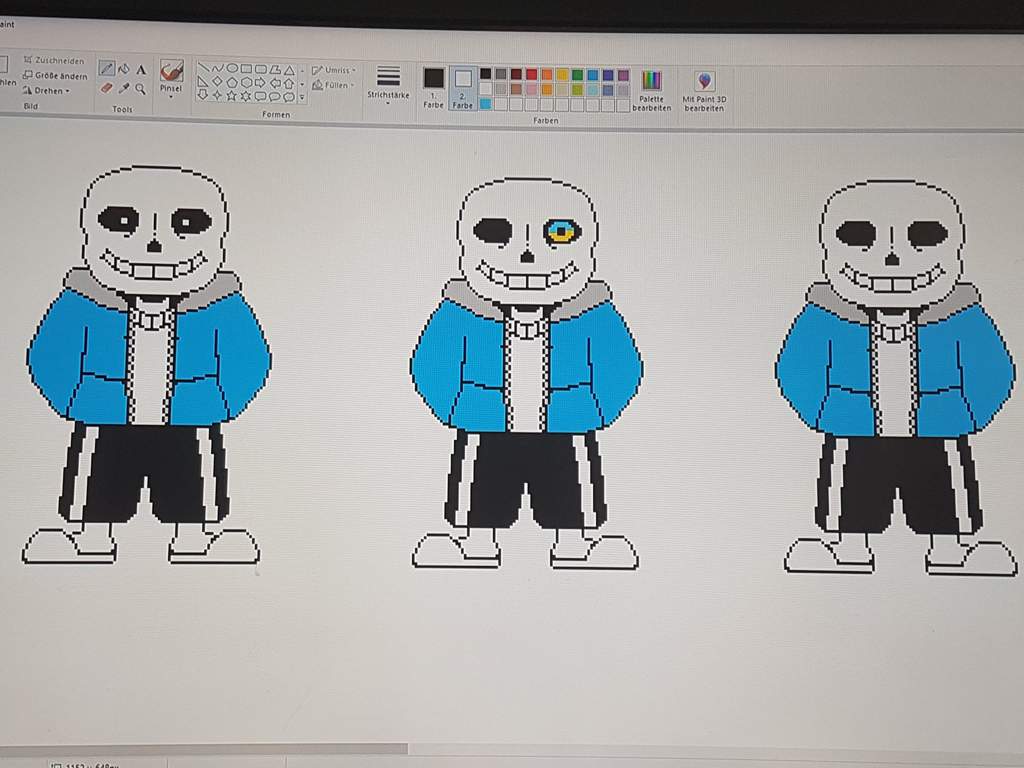
Task: Select the Fill with color bucket tool
Action: tap(124, 69)
